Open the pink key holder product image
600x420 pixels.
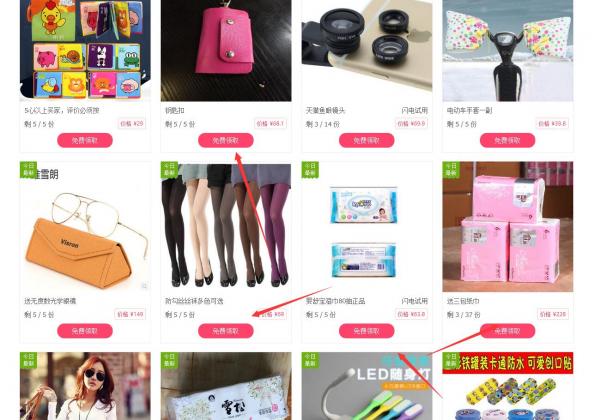(x=226, y=50)
